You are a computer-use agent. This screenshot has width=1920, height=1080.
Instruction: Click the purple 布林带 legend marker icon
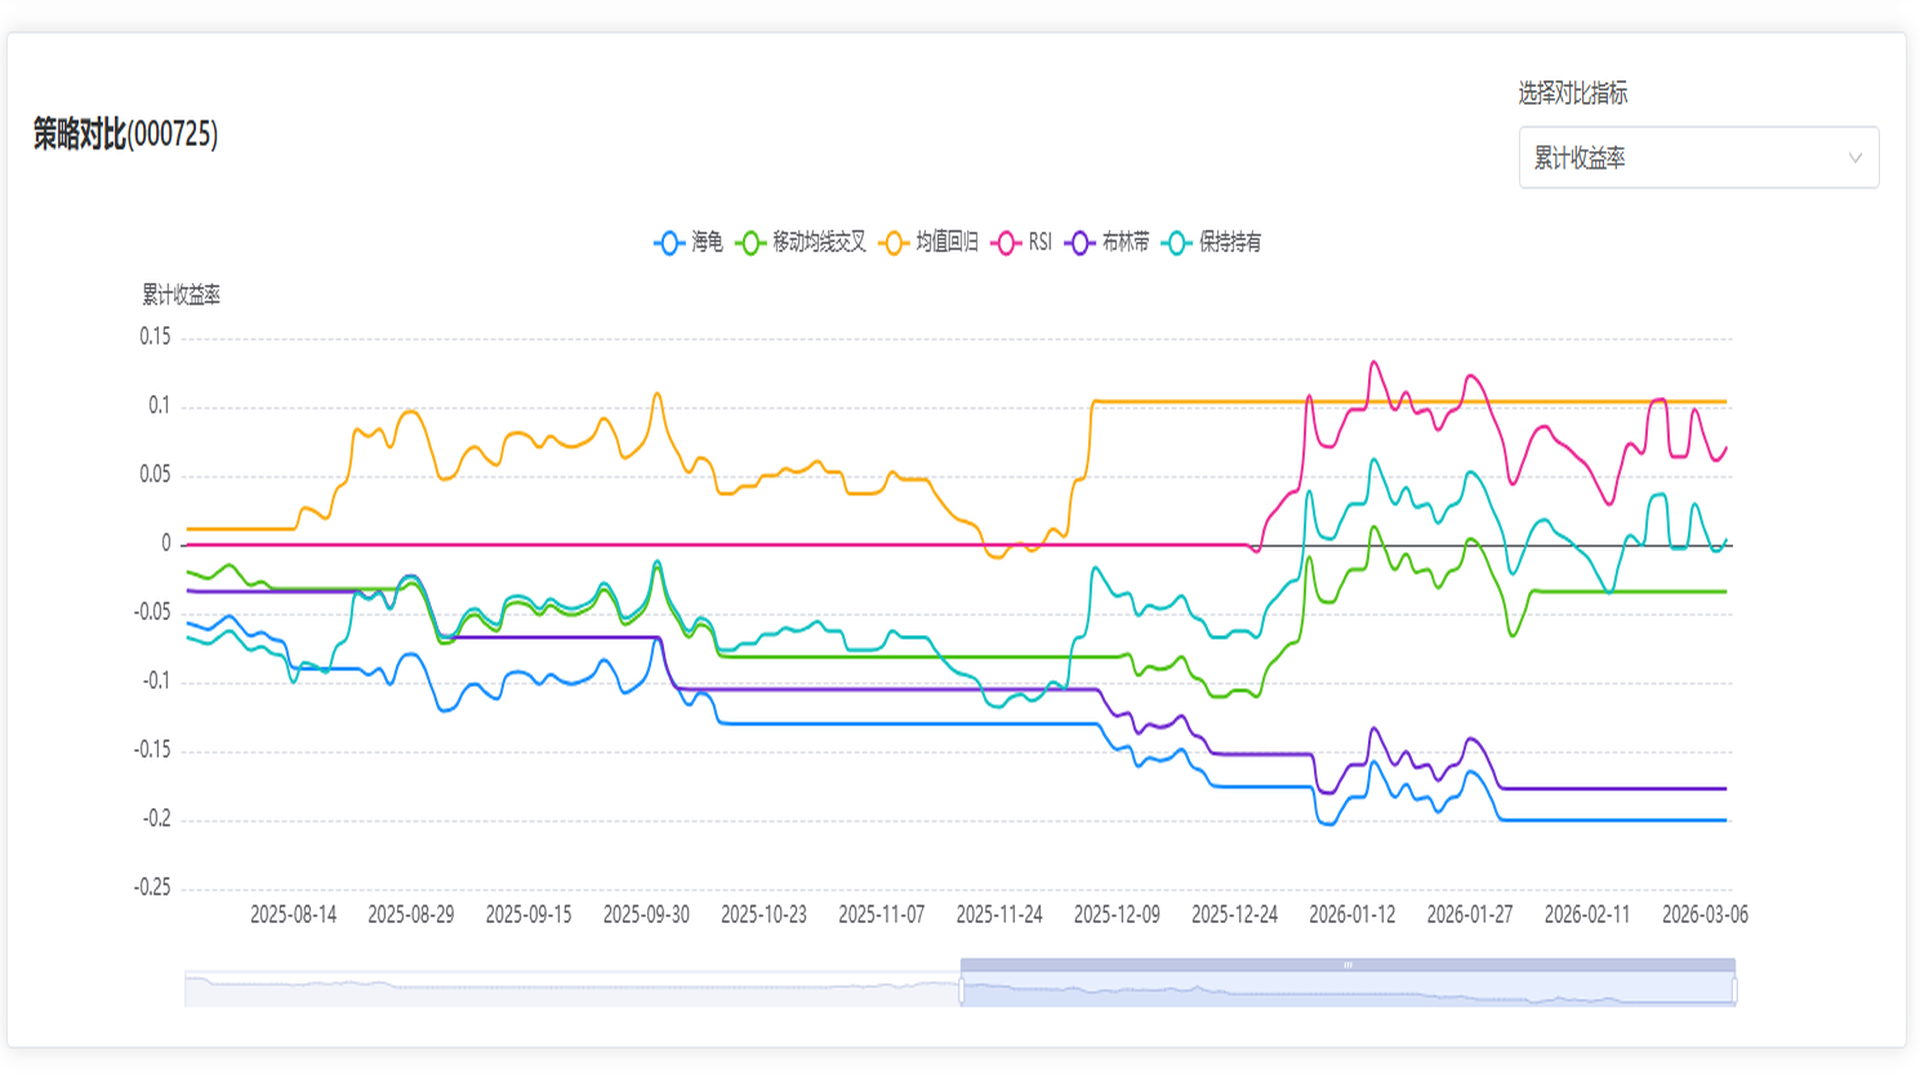tap(1079, 243)
